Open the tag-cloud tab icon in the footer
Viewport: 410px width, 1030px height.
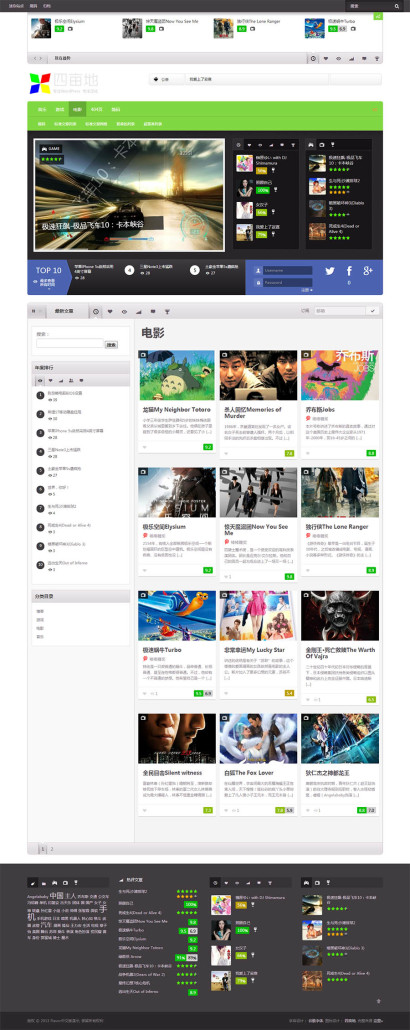(x=34, y=882)
